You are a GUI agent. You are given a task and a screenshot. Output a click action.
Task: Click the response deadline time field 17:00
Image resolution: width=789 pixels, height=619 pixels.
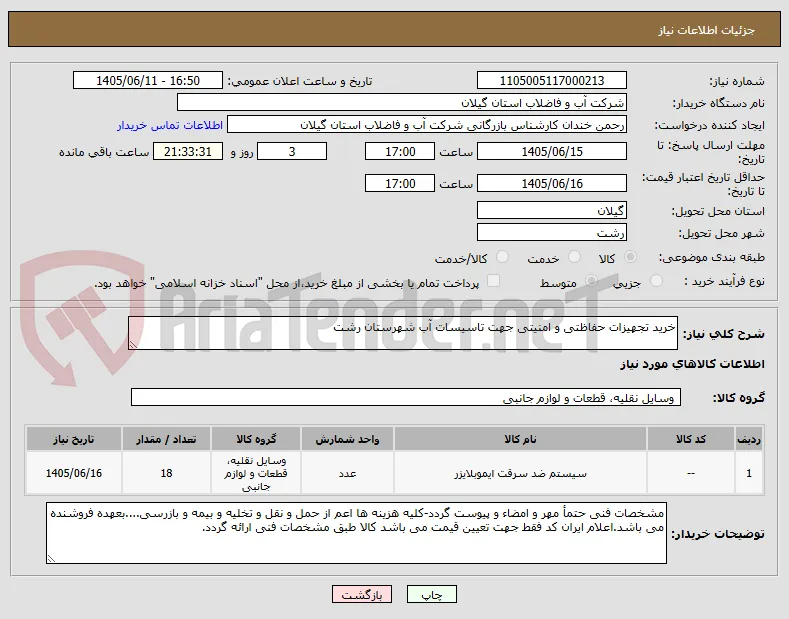[x=400, y=151]
